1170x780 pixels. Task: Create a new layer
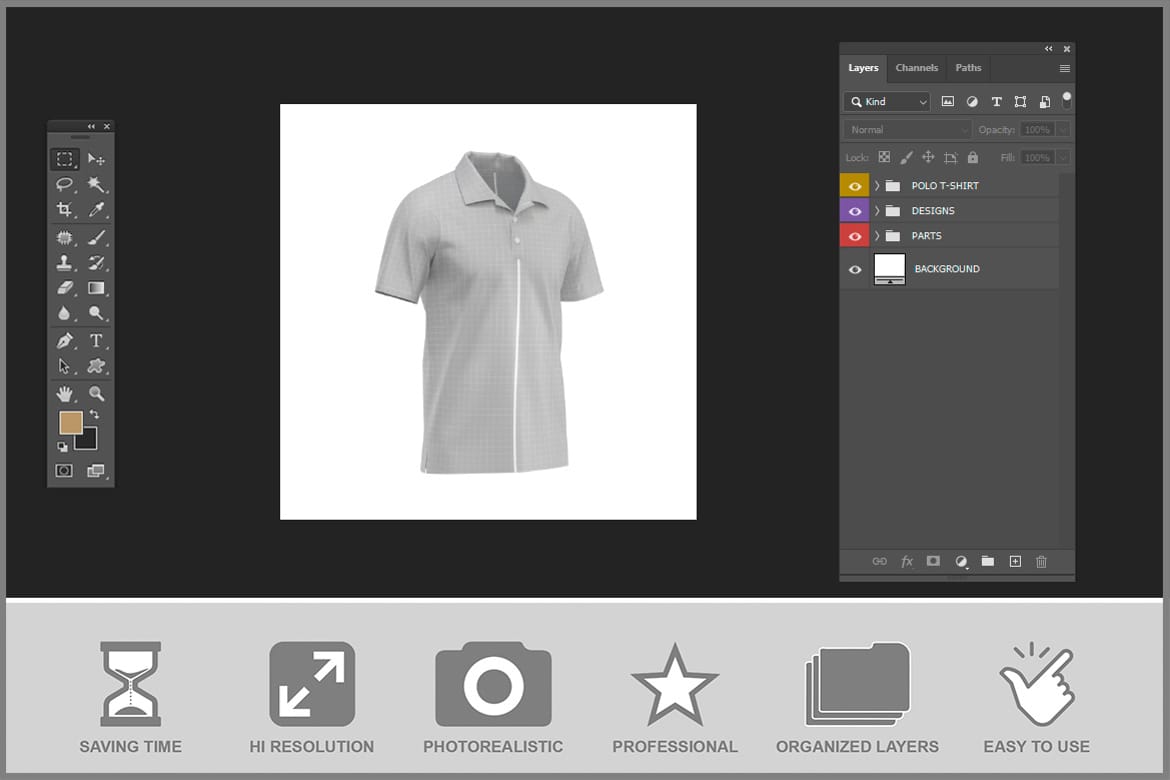pos(1015,561)
